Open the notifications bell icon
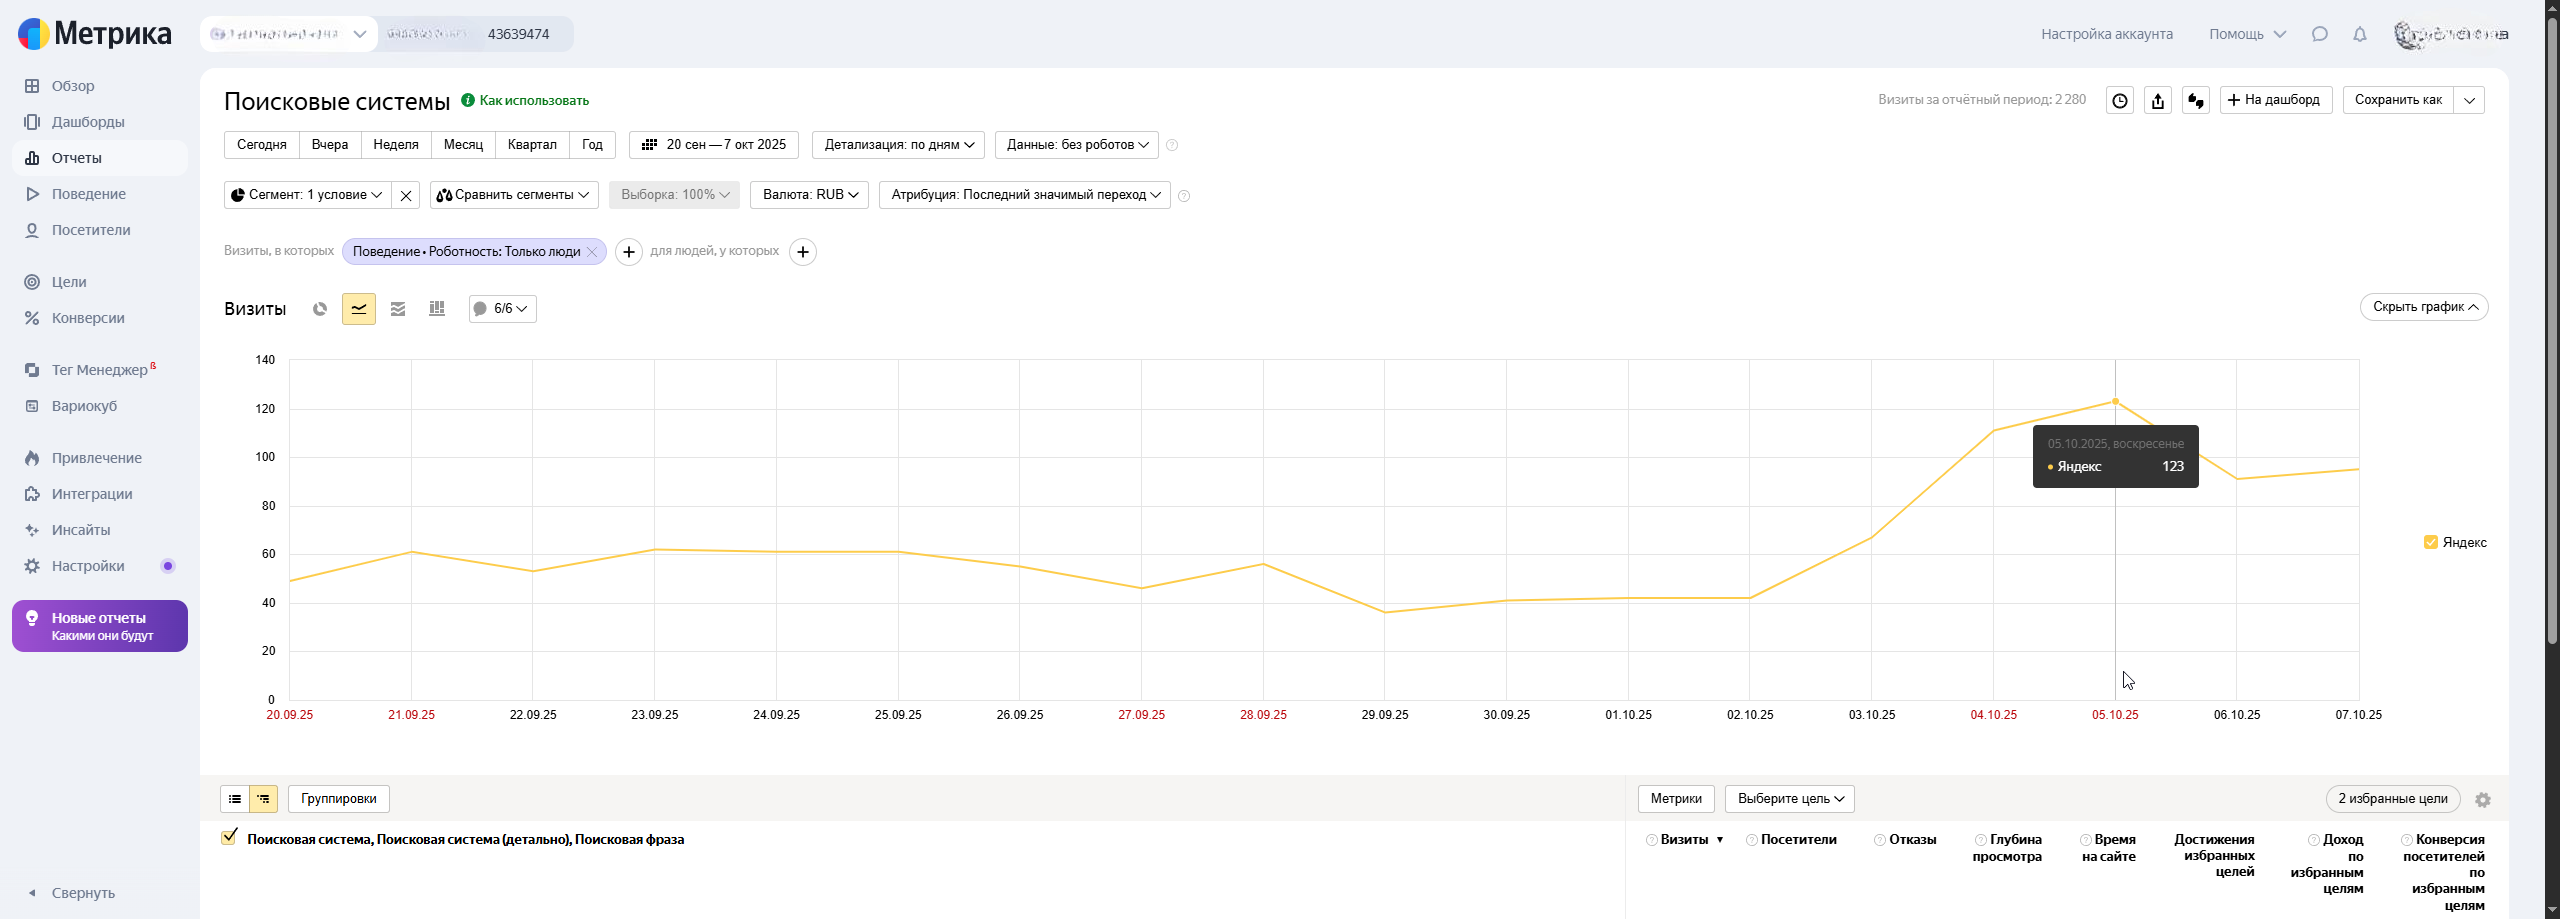2560x919 pixels. point(2360,34)
